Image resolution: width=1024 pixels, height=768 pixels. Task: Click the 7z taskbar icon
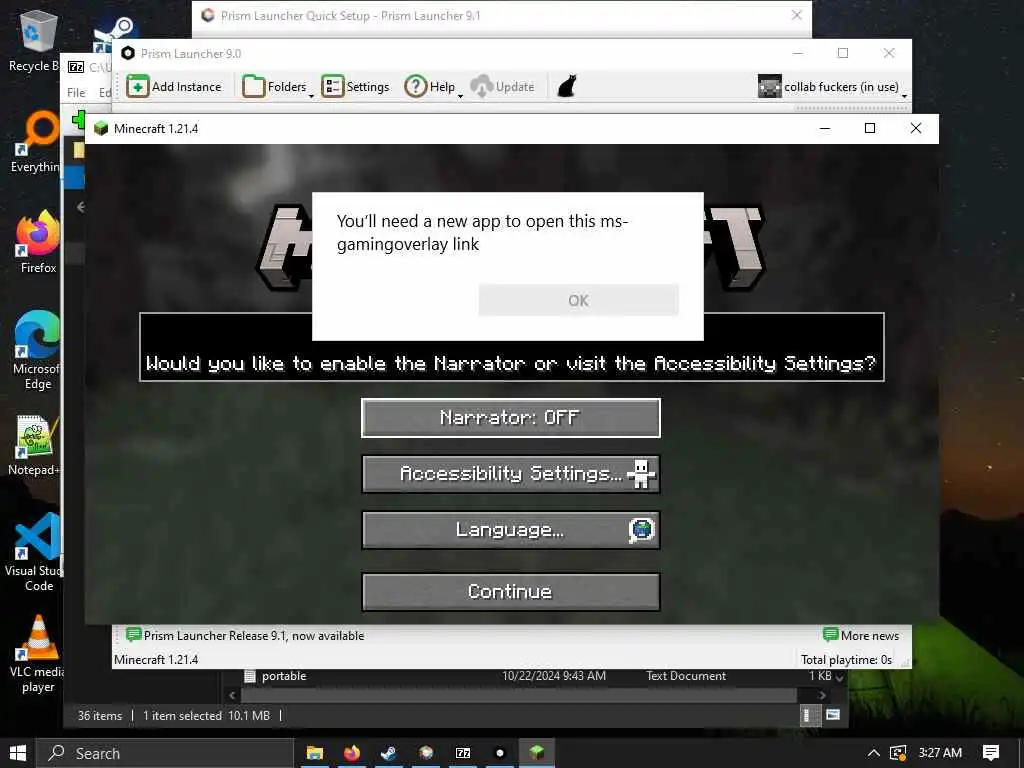463,753
